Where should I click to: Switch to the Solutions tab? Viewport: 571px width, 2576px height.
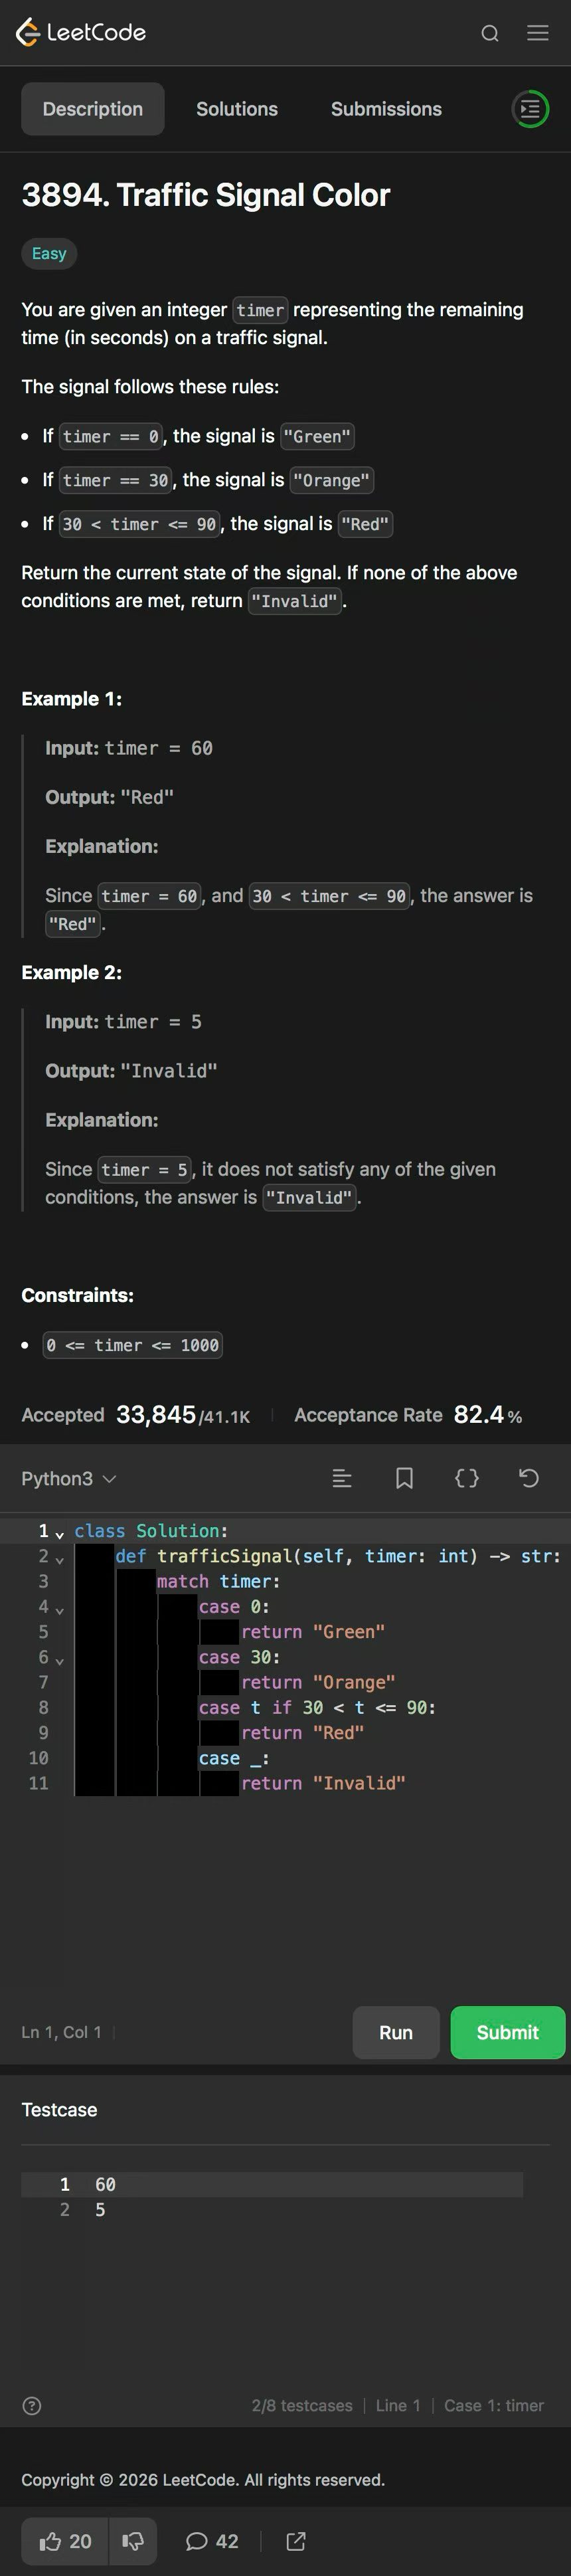pos(237,109)
